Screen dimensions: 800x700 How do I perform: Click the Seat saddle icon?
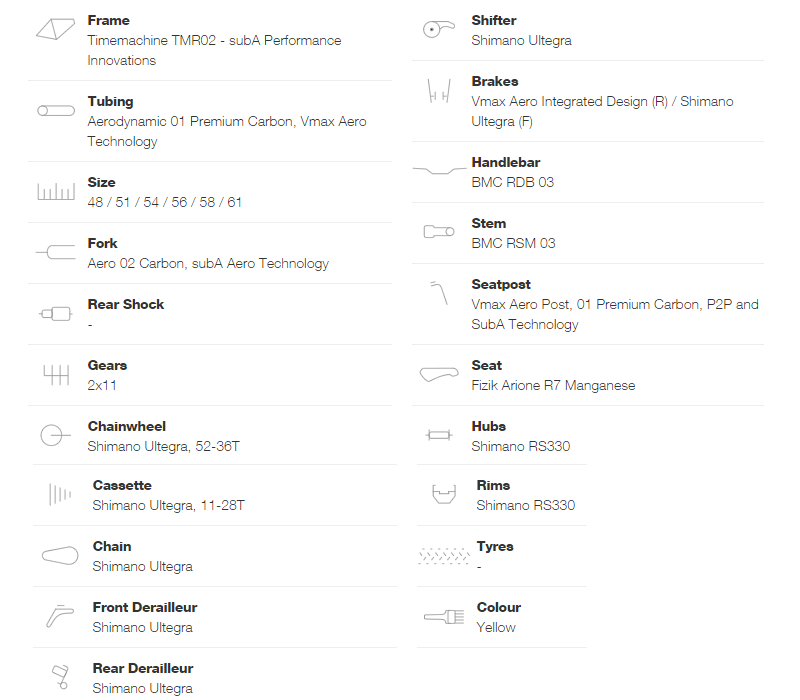coord(439,374)
